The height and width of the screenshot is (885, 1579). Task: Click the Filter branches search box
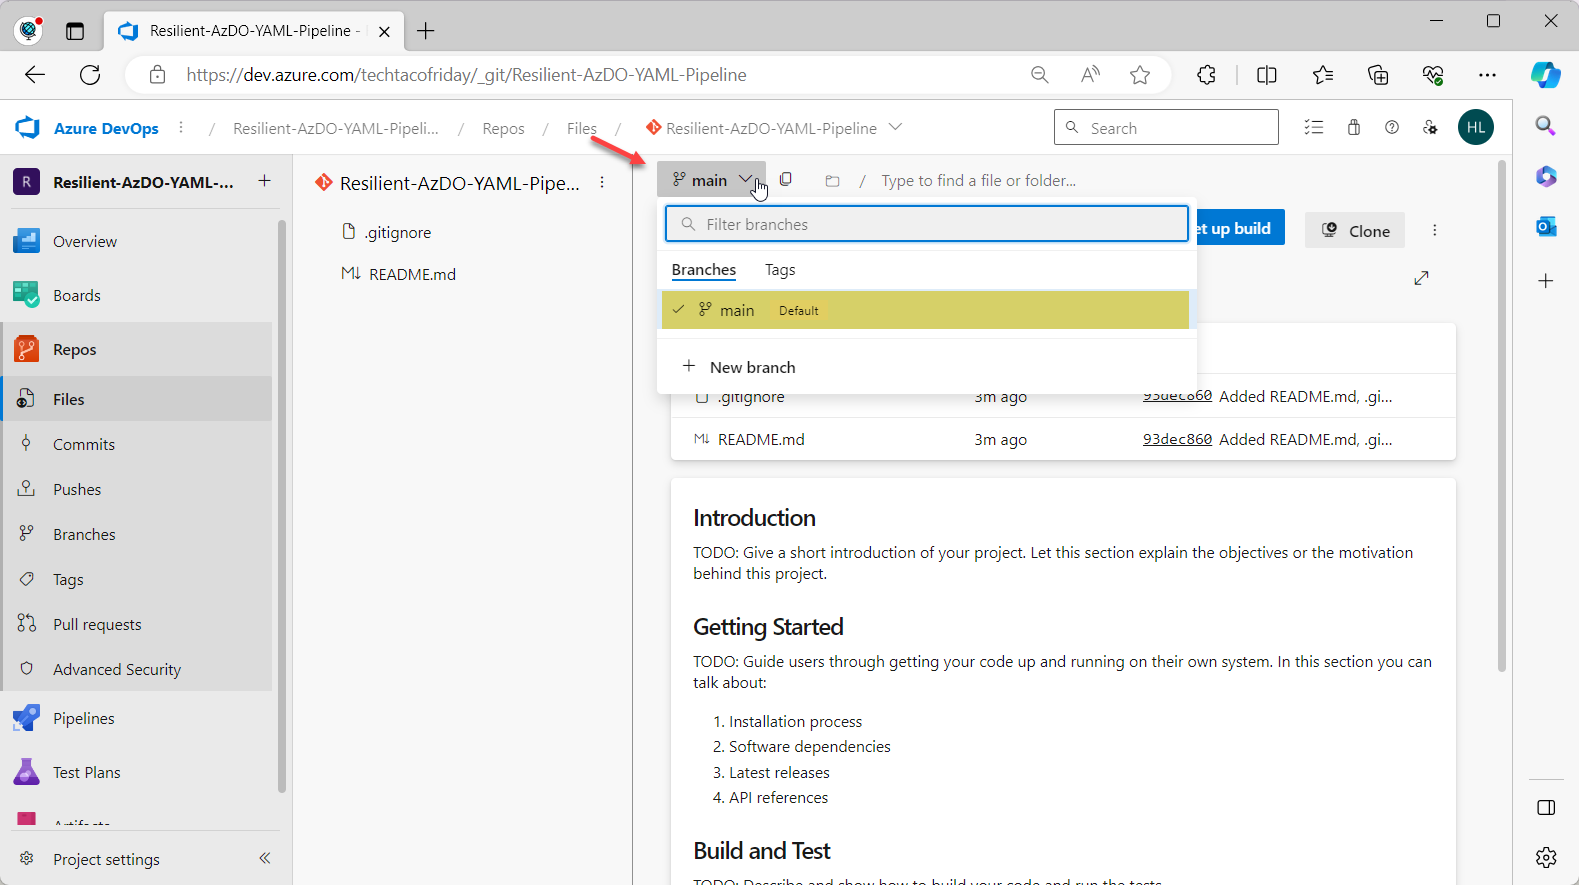(927, 224)
